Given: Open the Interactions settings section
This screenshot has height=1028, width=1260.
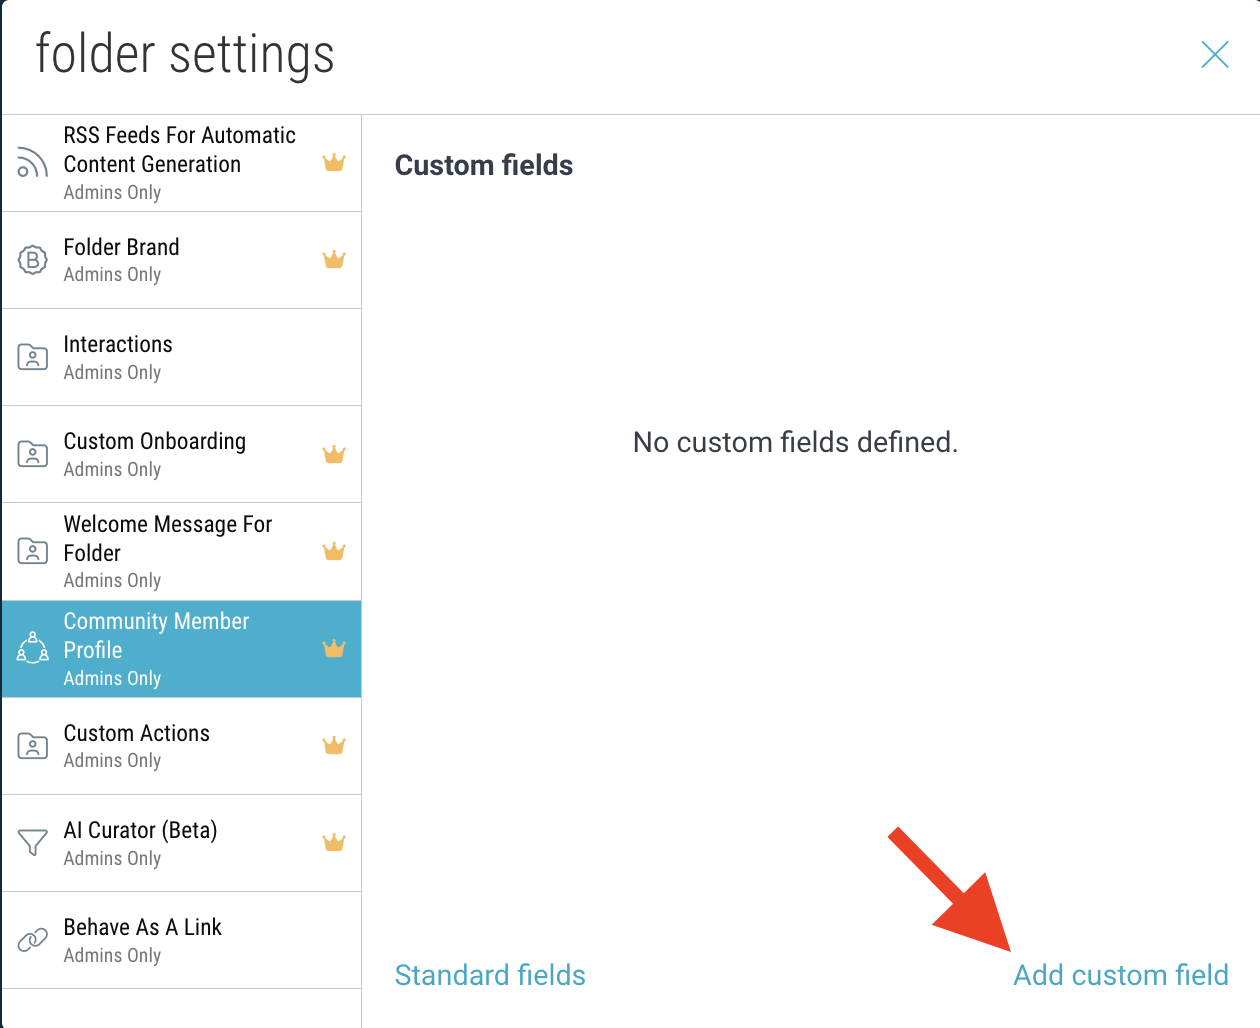Looking at the screenshot, I should point(182,357).
